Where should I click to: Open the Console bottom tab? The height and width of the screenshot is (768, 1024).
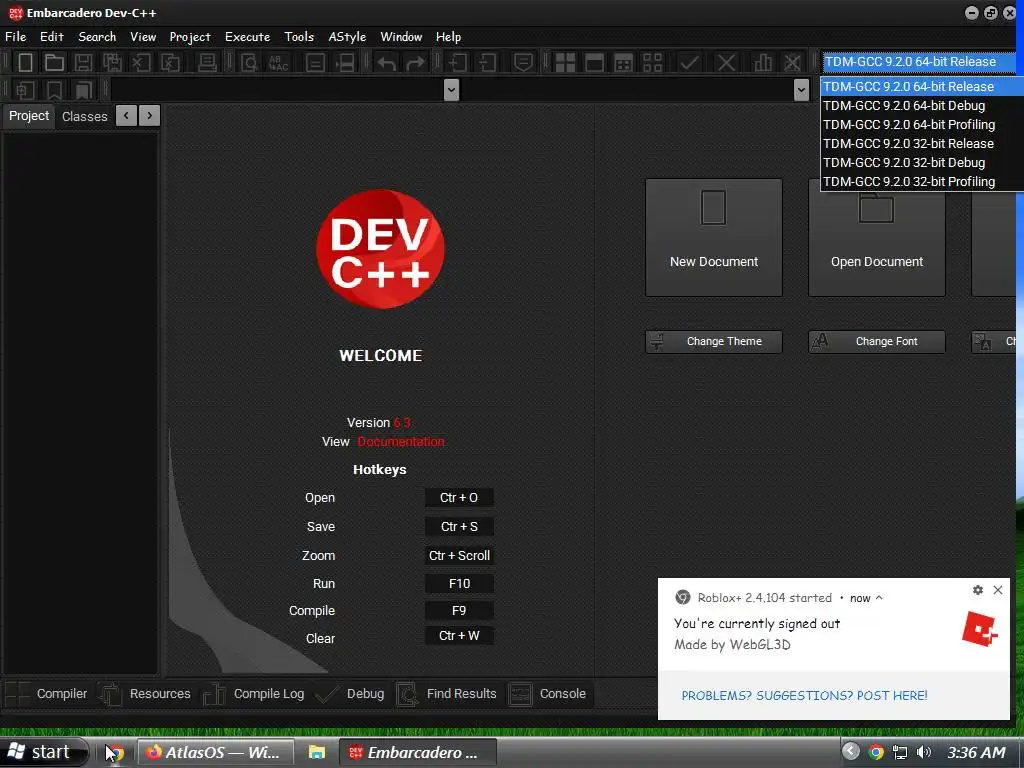click(549, 694)
